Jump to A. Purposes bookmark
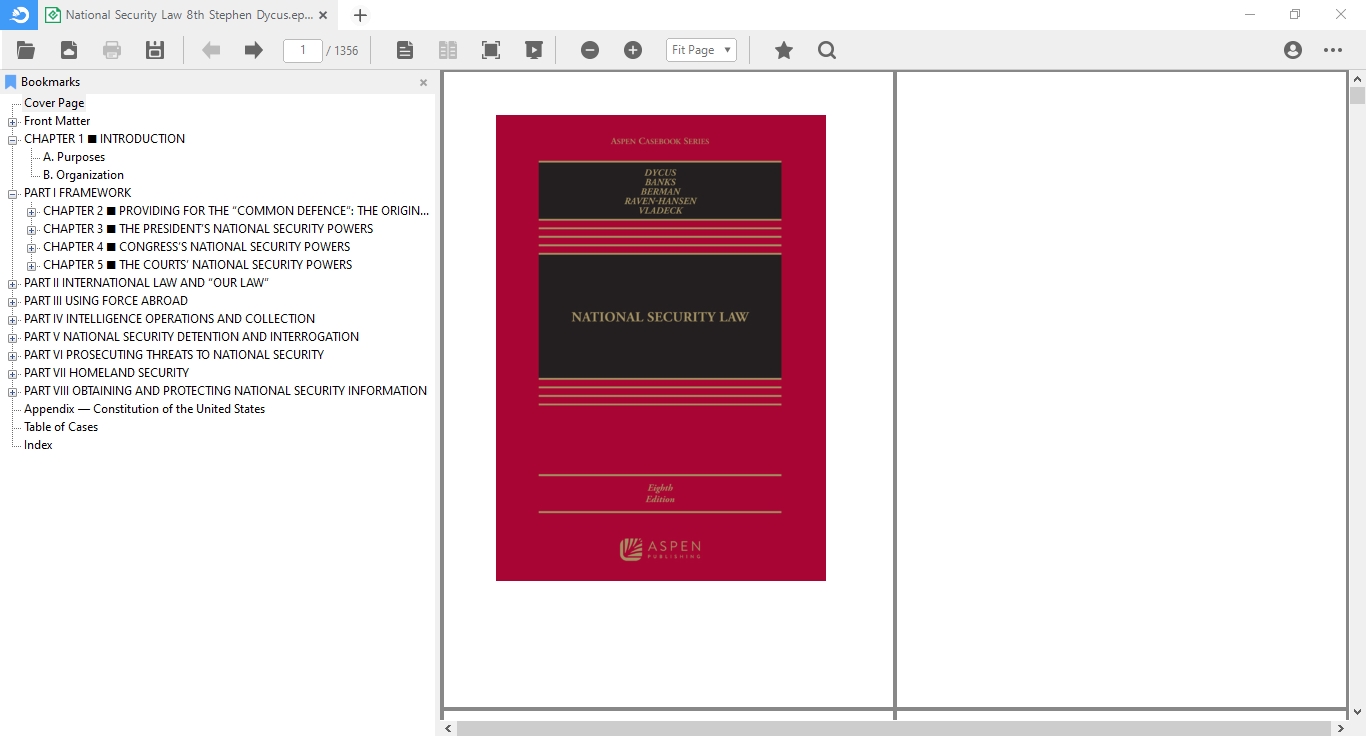Viewport: 1366px width, 736px height. pos(74,157)
